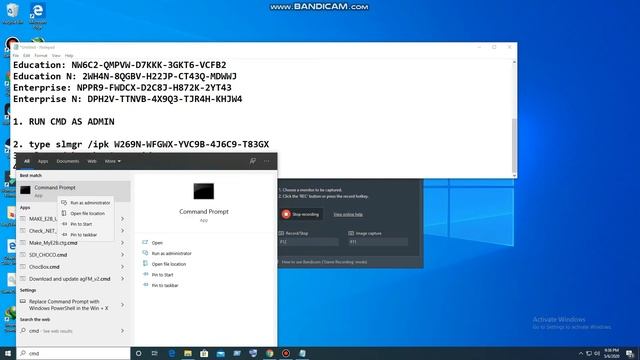Open Task View on the taskbar
Viewport: 640px width, 360px height.
click(x=155, y=353)
